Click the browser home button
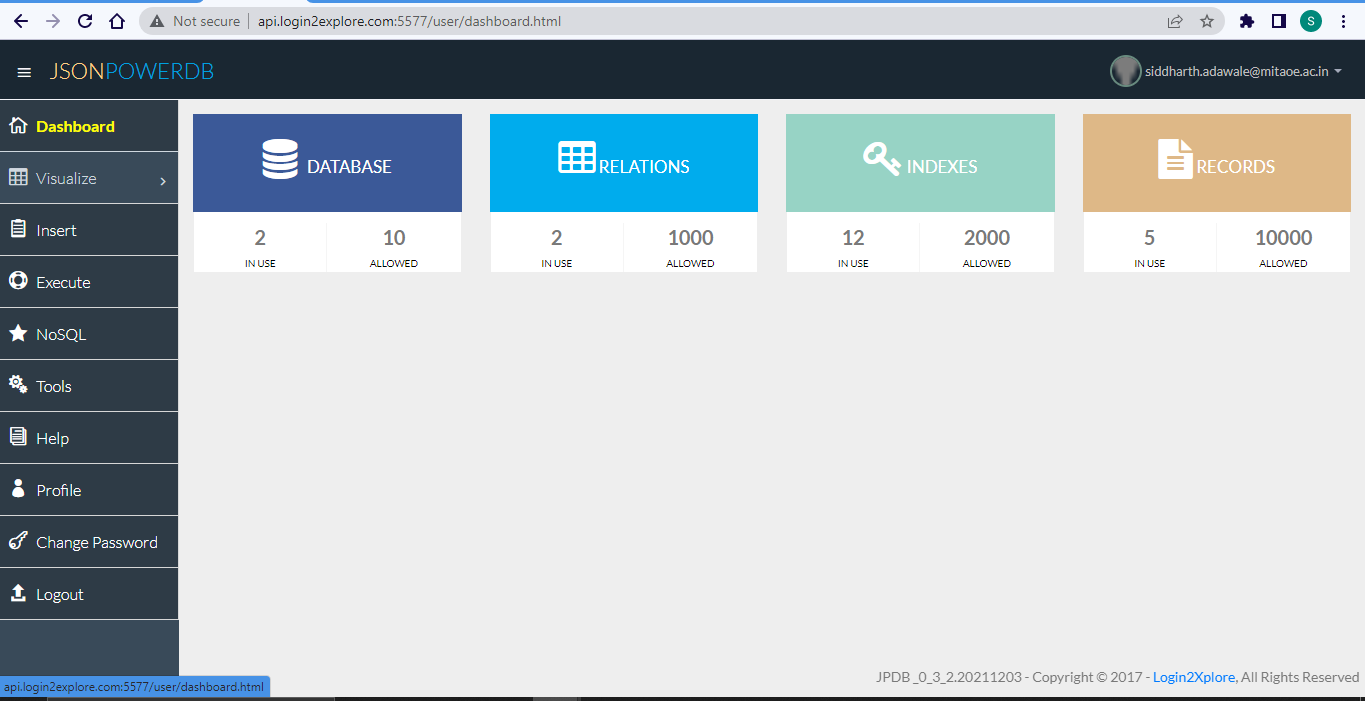The width and height of the screenshot is (1365, 701). point(117,21)
